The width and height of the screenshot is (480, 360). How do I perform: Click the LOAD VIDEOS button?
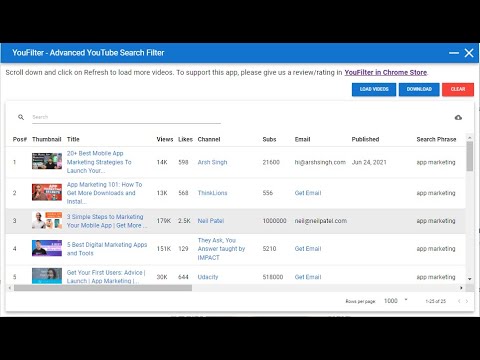click(374, 89)
